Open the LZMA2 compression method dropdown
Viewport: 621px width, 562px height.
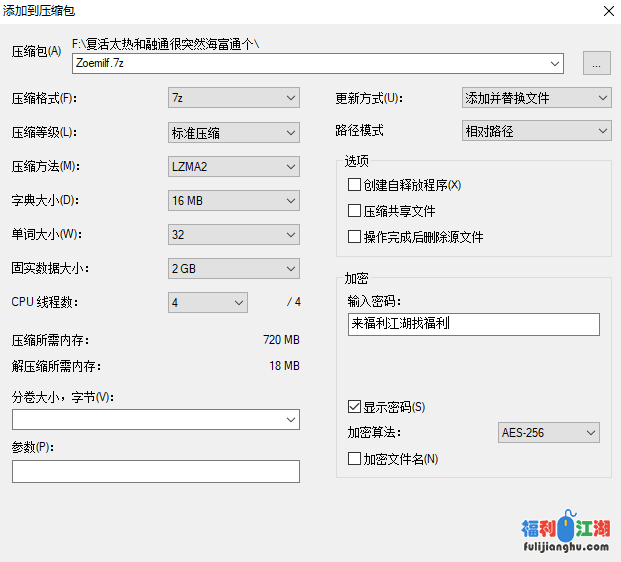(234, 167)
